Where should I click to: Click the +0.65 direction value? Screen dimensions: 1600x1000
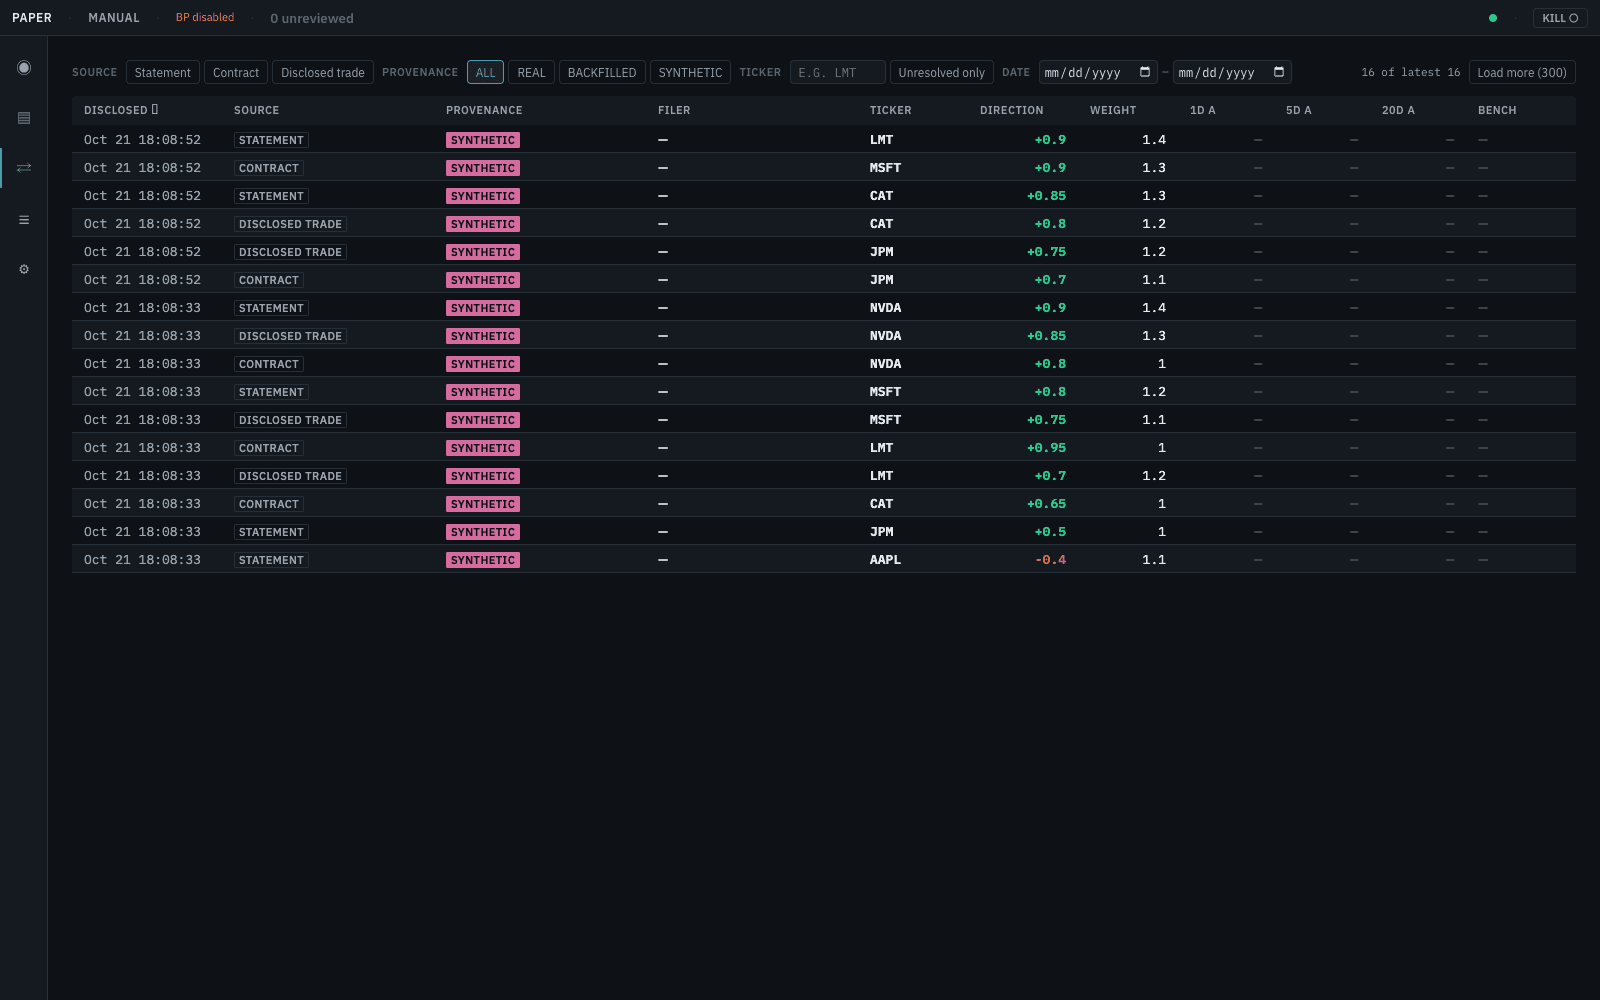(x=1046, y=504)
